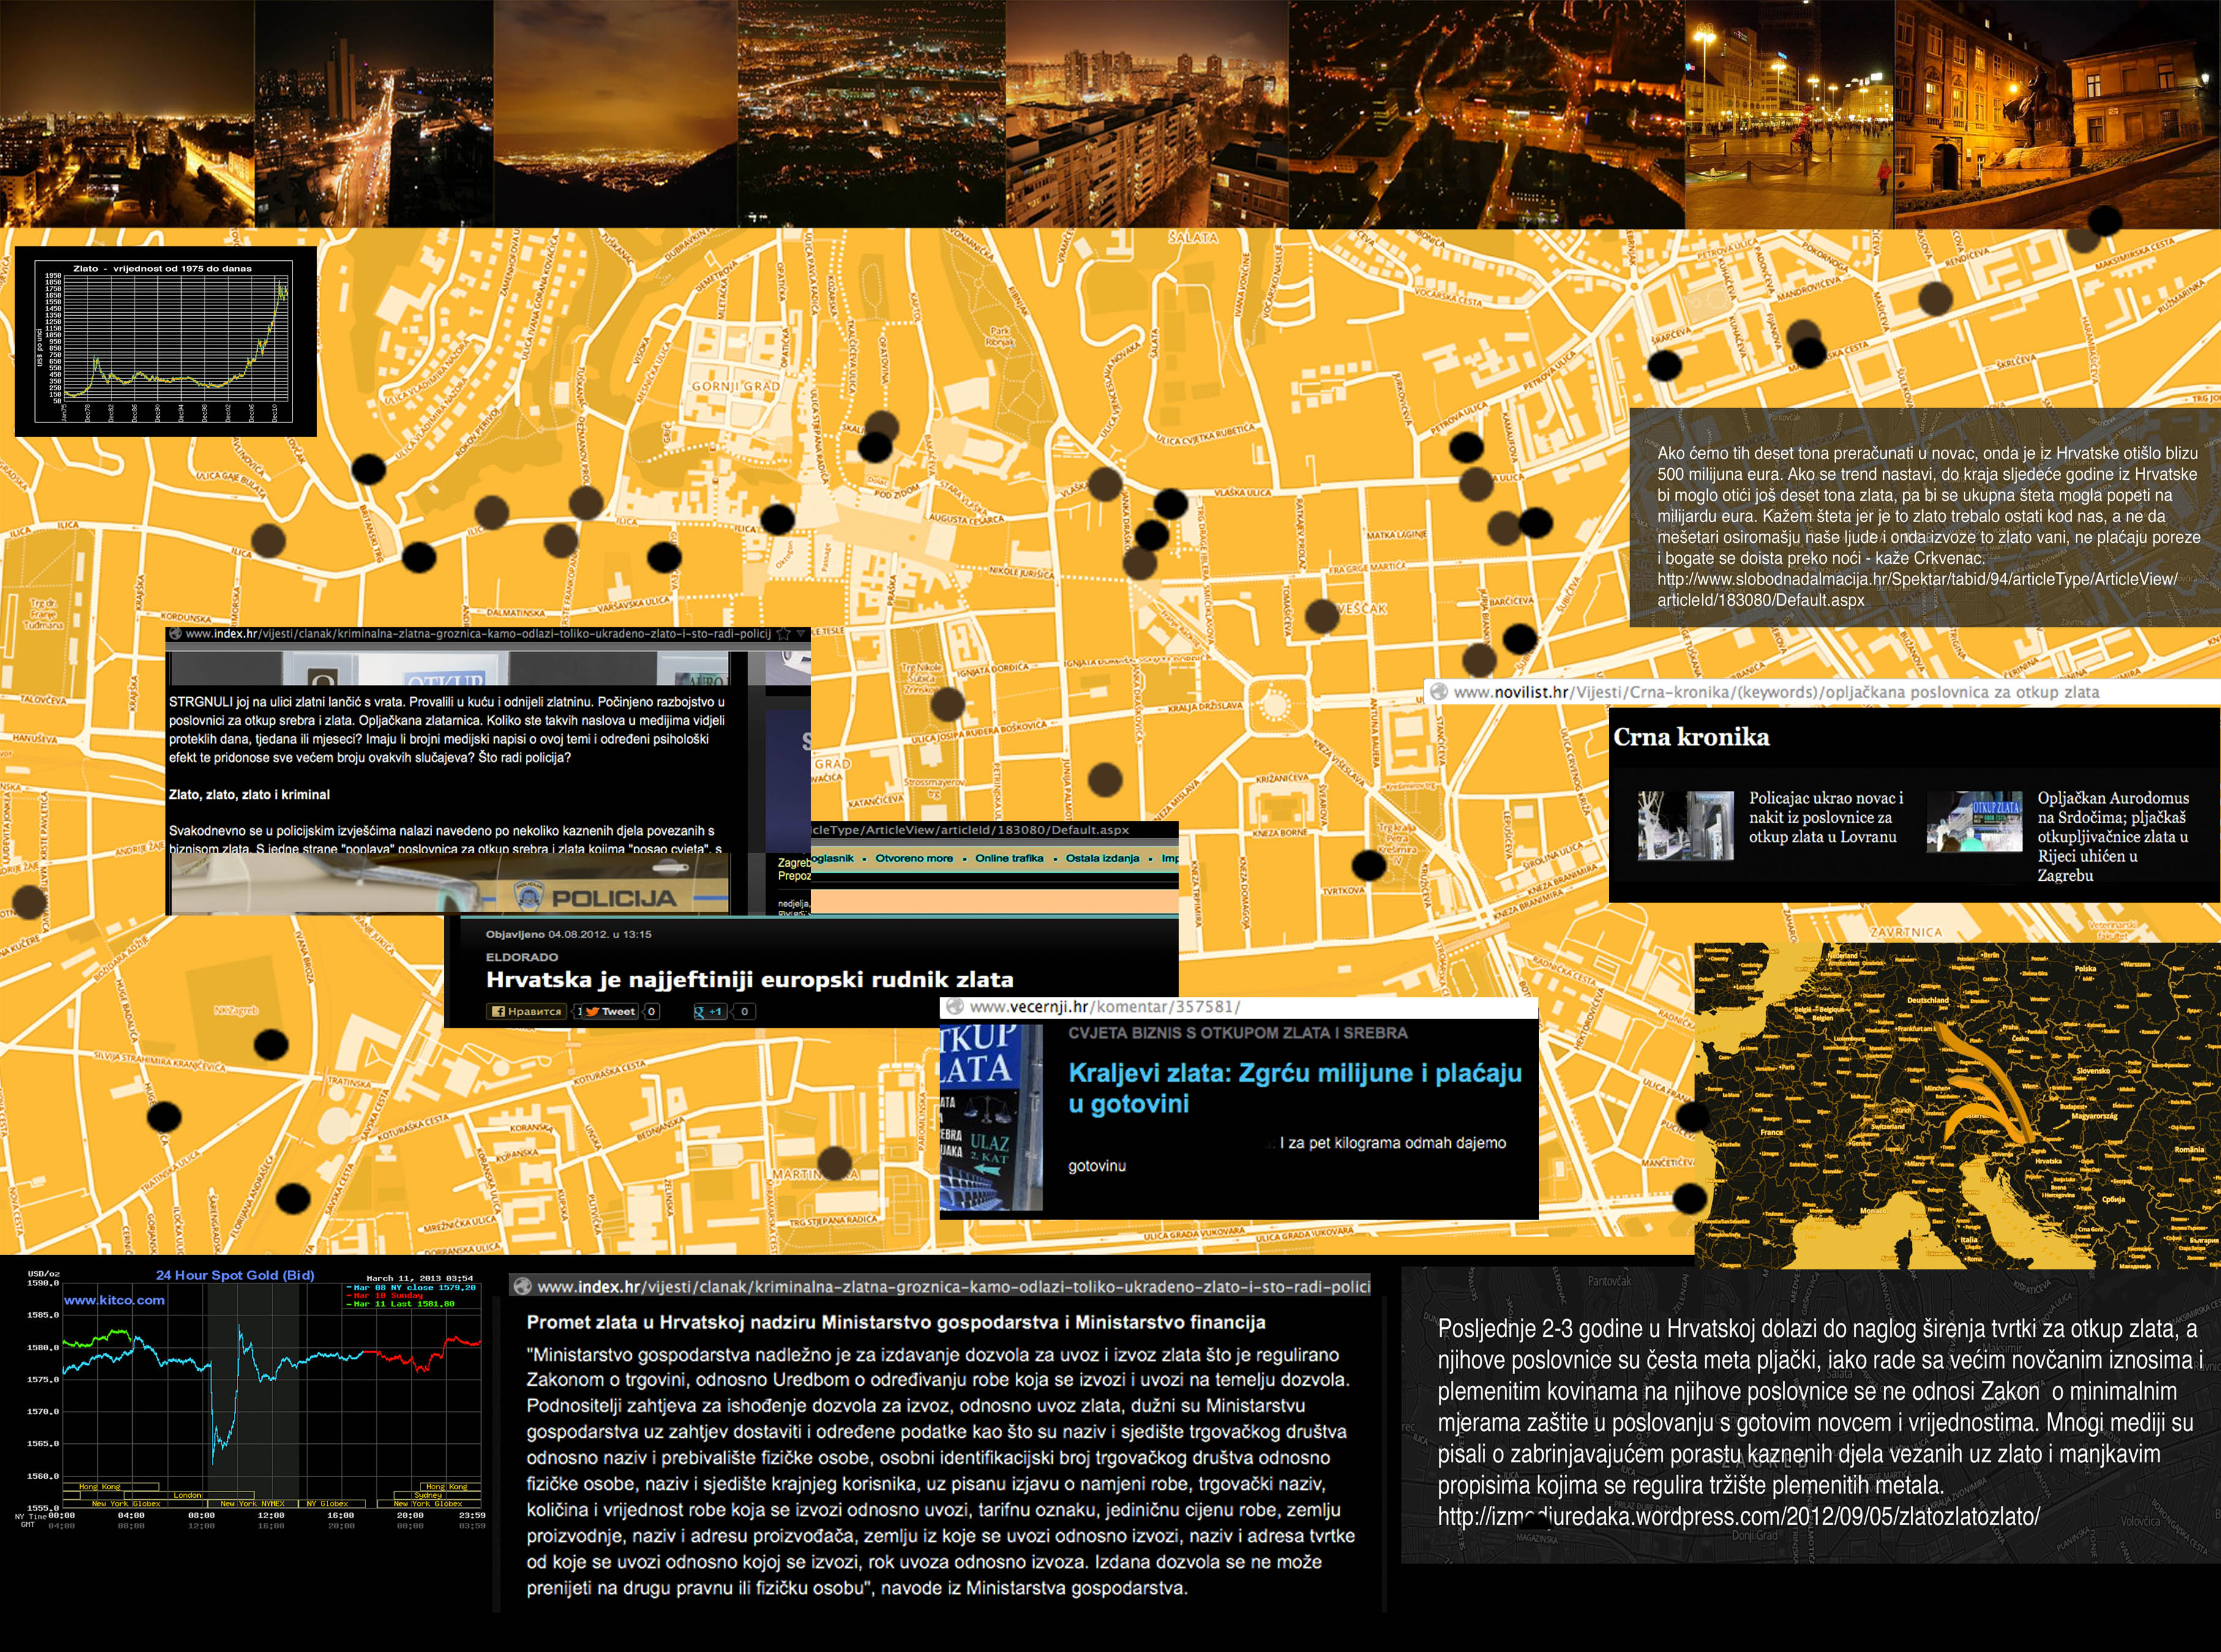Click the Zlato vrijednost od 1975 chart thumbnail
2221x1652 pixels.
165,342
